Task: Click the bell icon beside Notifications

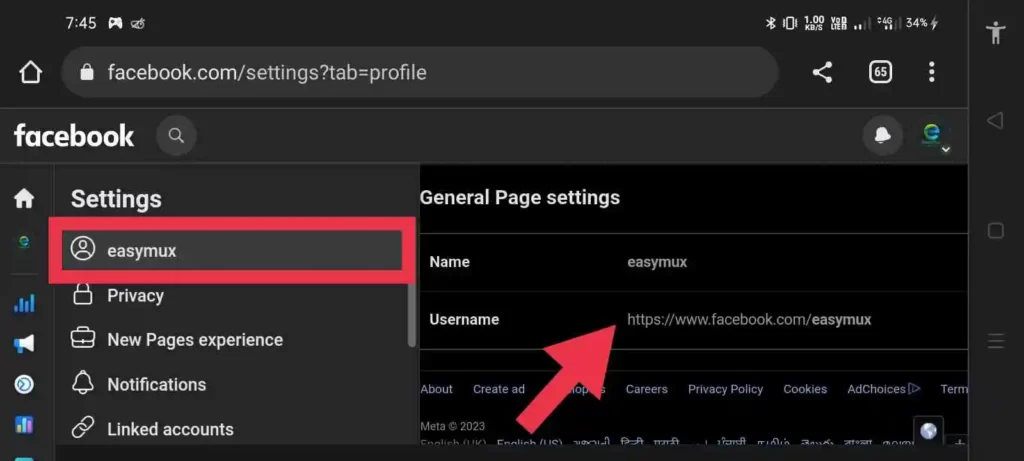Action: pyautogui.click(x=83, y=384)
